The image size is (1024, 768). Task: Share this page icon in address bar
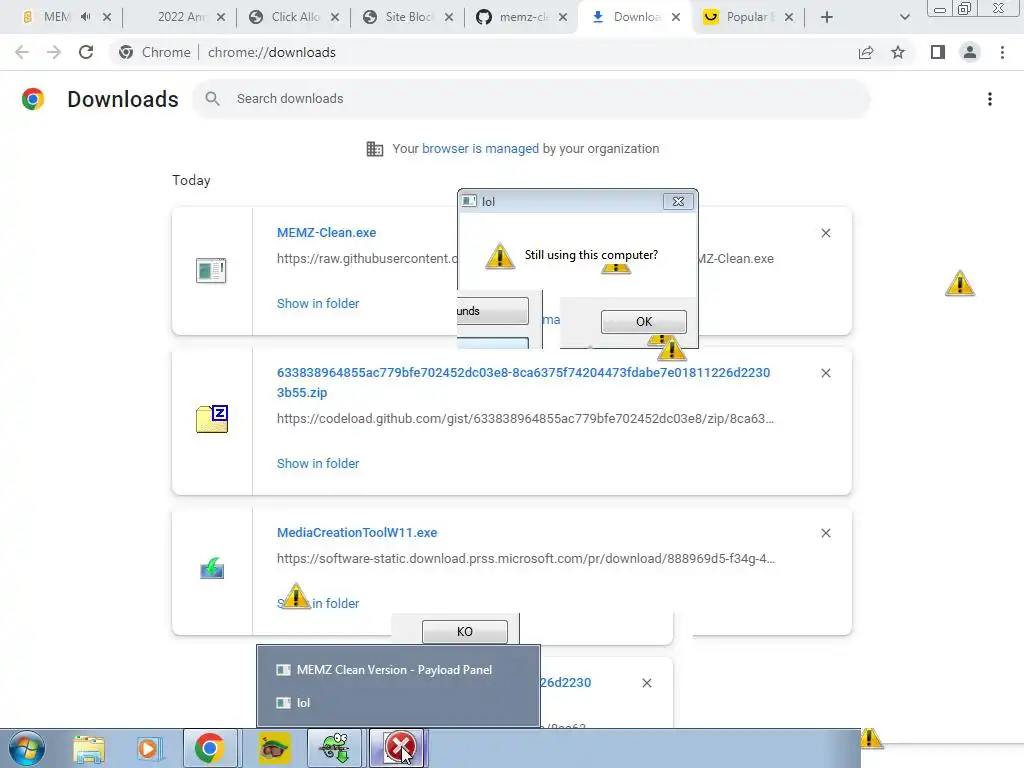tap(866, 52)
